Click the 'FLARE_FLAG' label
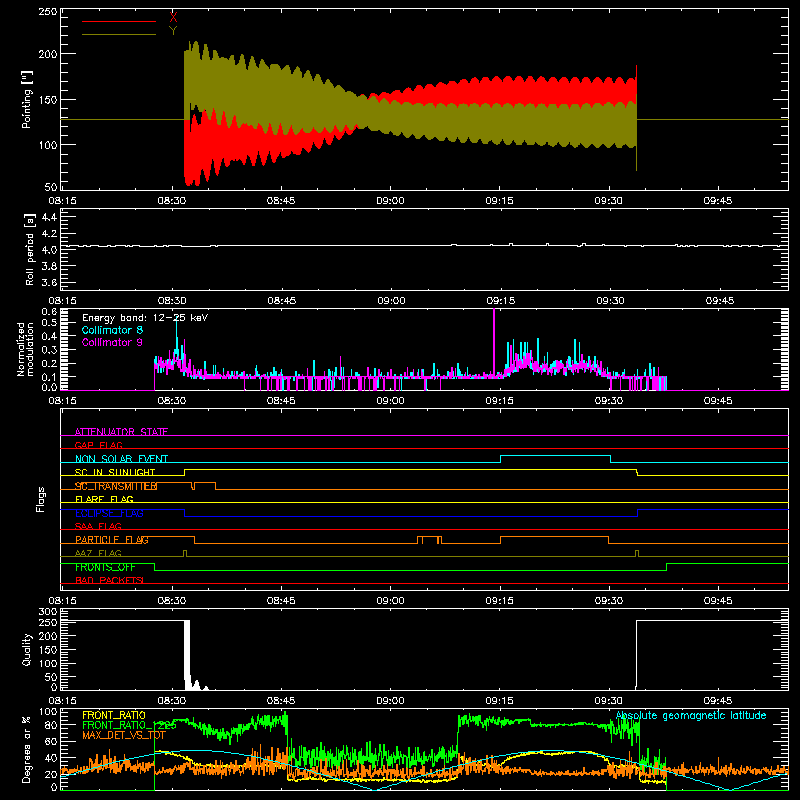 point(104,499)
